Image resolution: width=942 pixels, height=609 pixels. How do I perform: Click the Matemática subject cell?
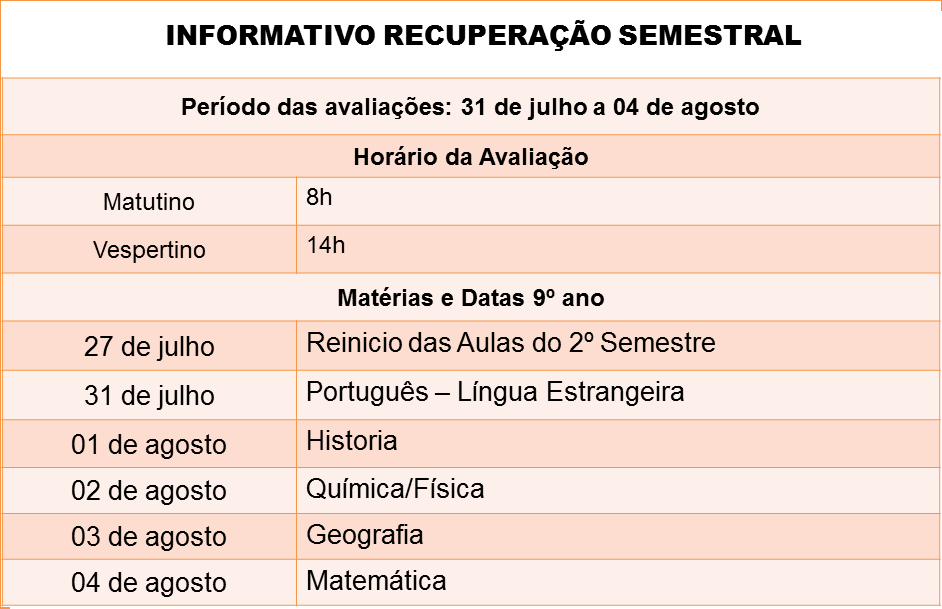(618, 583)
